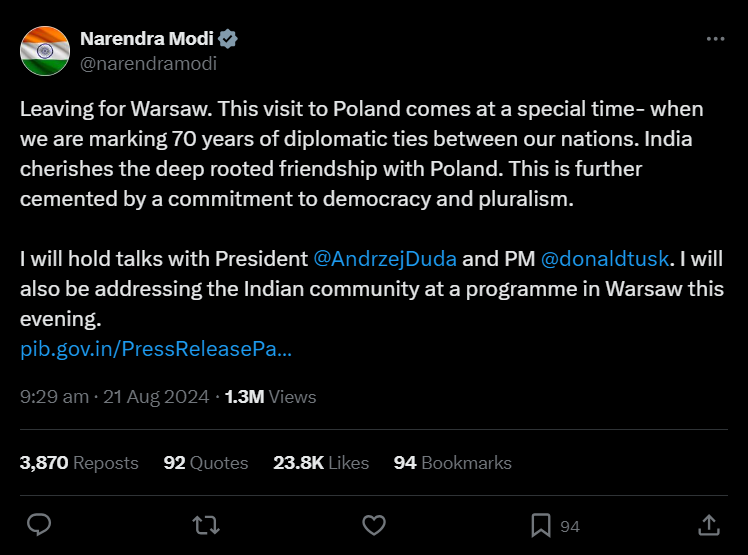Viewport: 748px width, 555px height.
Task: Bookmark the tweet using bookmark icon
Action: (x=541, y=524)
